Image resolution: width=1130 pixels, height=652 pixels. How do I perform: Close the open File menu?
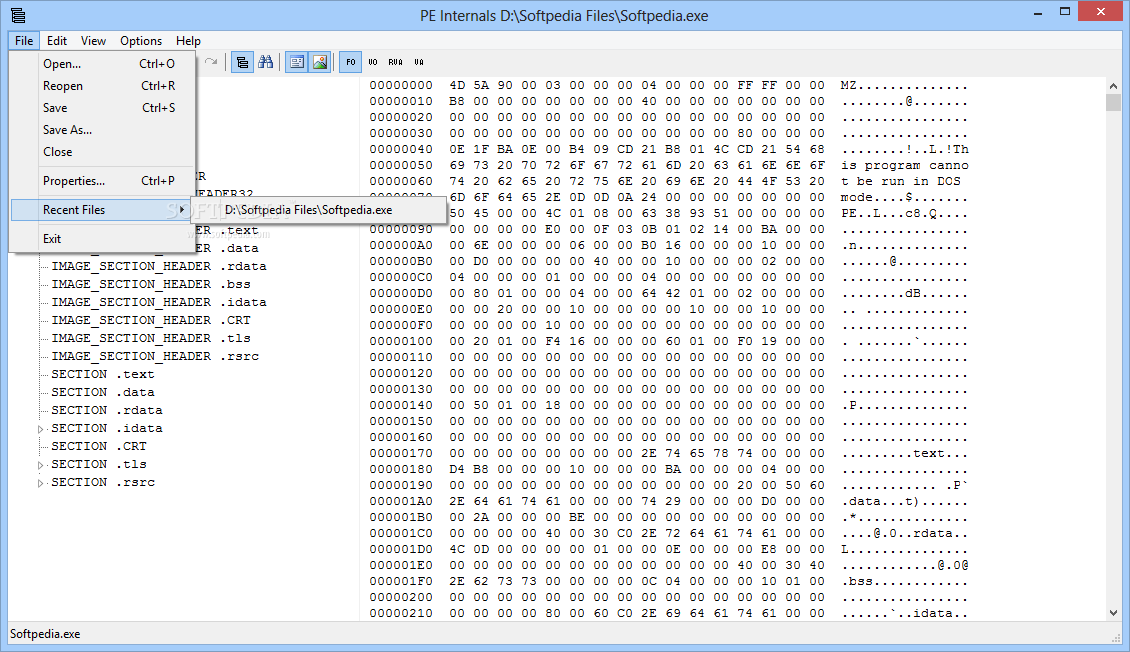(x=24, y=40)
